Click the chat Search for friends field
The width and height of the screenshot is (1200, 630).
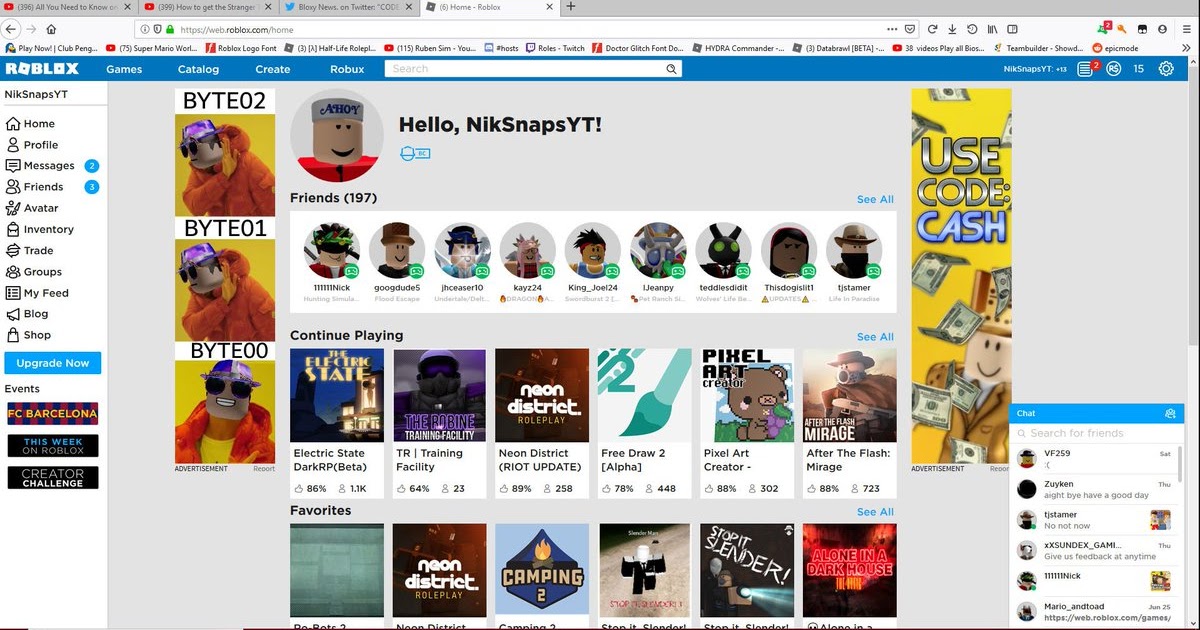1097,433
